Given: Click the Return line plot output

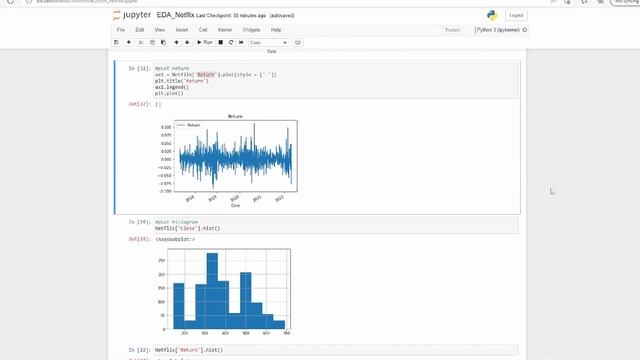Looking at the screenshot, I should [229, 160].
